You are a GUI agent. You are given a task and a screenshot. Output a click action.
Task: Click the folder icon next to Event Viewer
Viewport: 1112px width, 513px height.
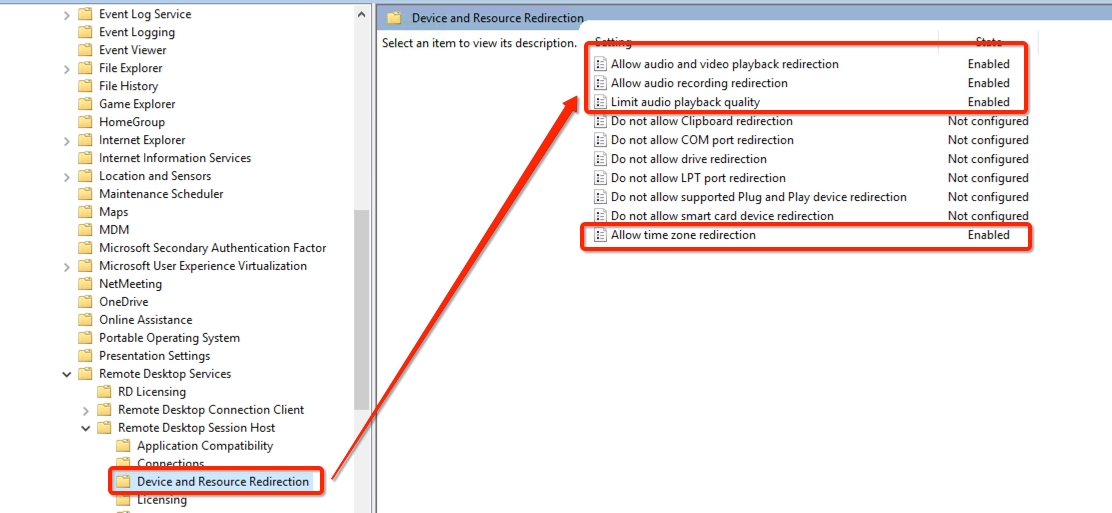tap(85, 50)
